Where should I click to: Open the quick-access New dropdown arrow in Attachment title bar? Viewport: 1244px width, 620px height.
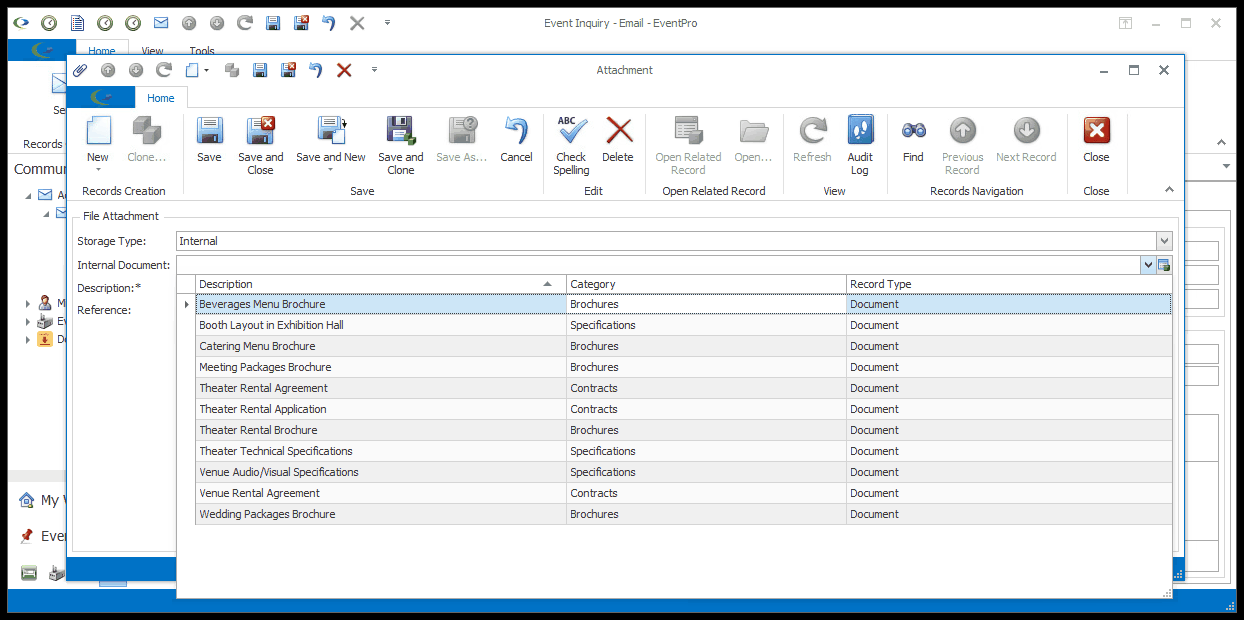pyautogui.click(x=206, y=70)
